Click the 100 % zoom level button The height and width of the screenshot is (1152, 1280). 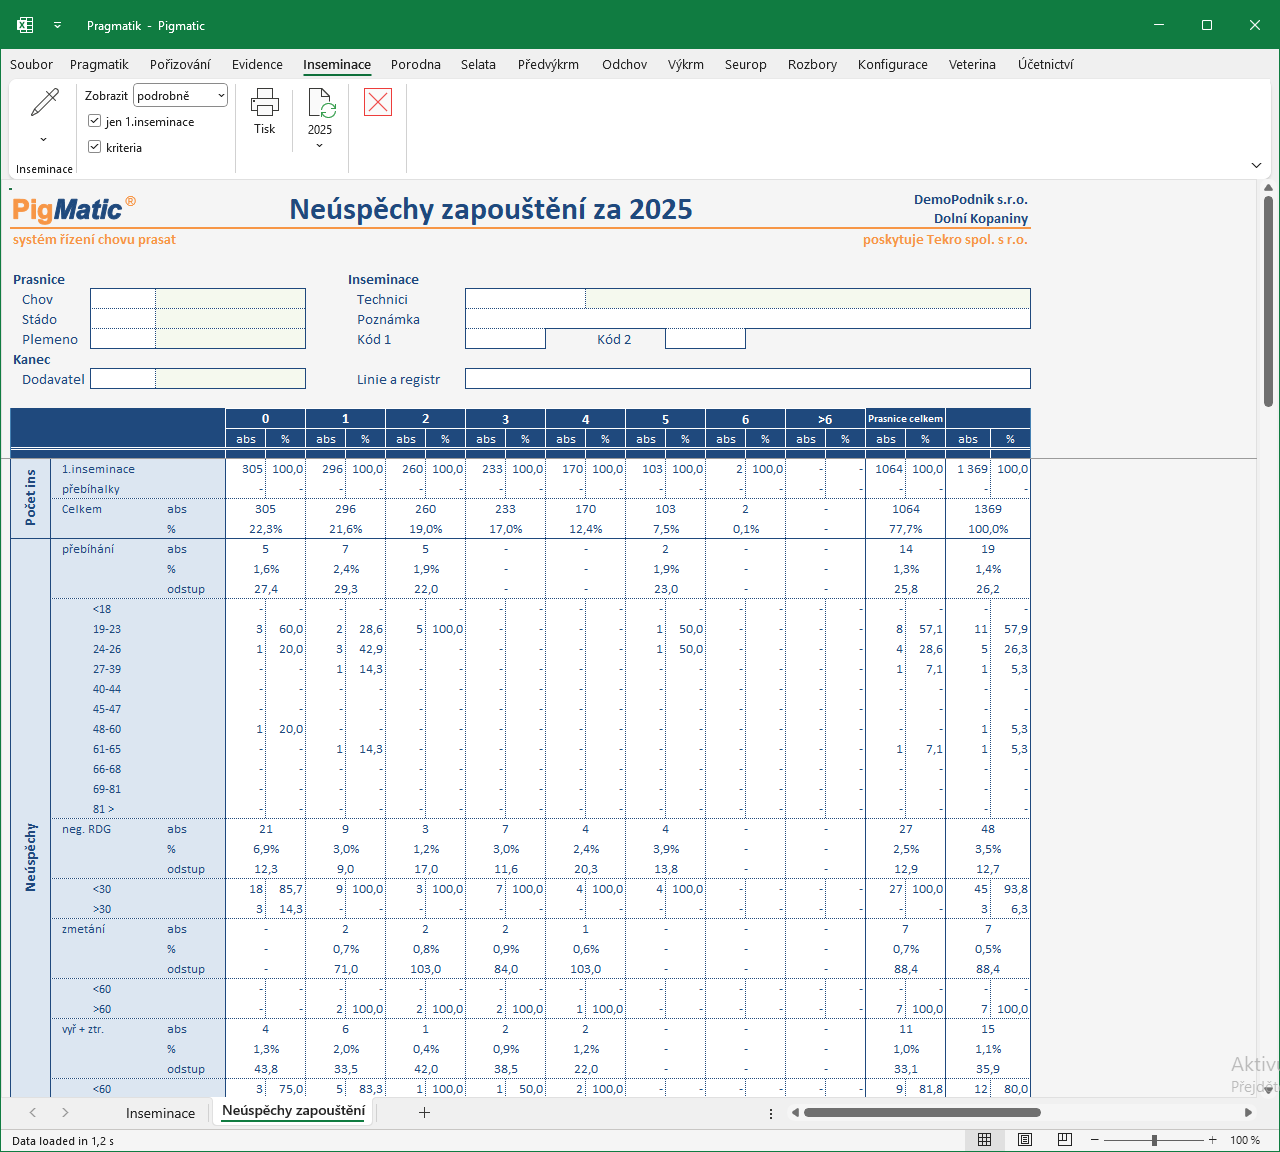(x=1245, y=1140)
